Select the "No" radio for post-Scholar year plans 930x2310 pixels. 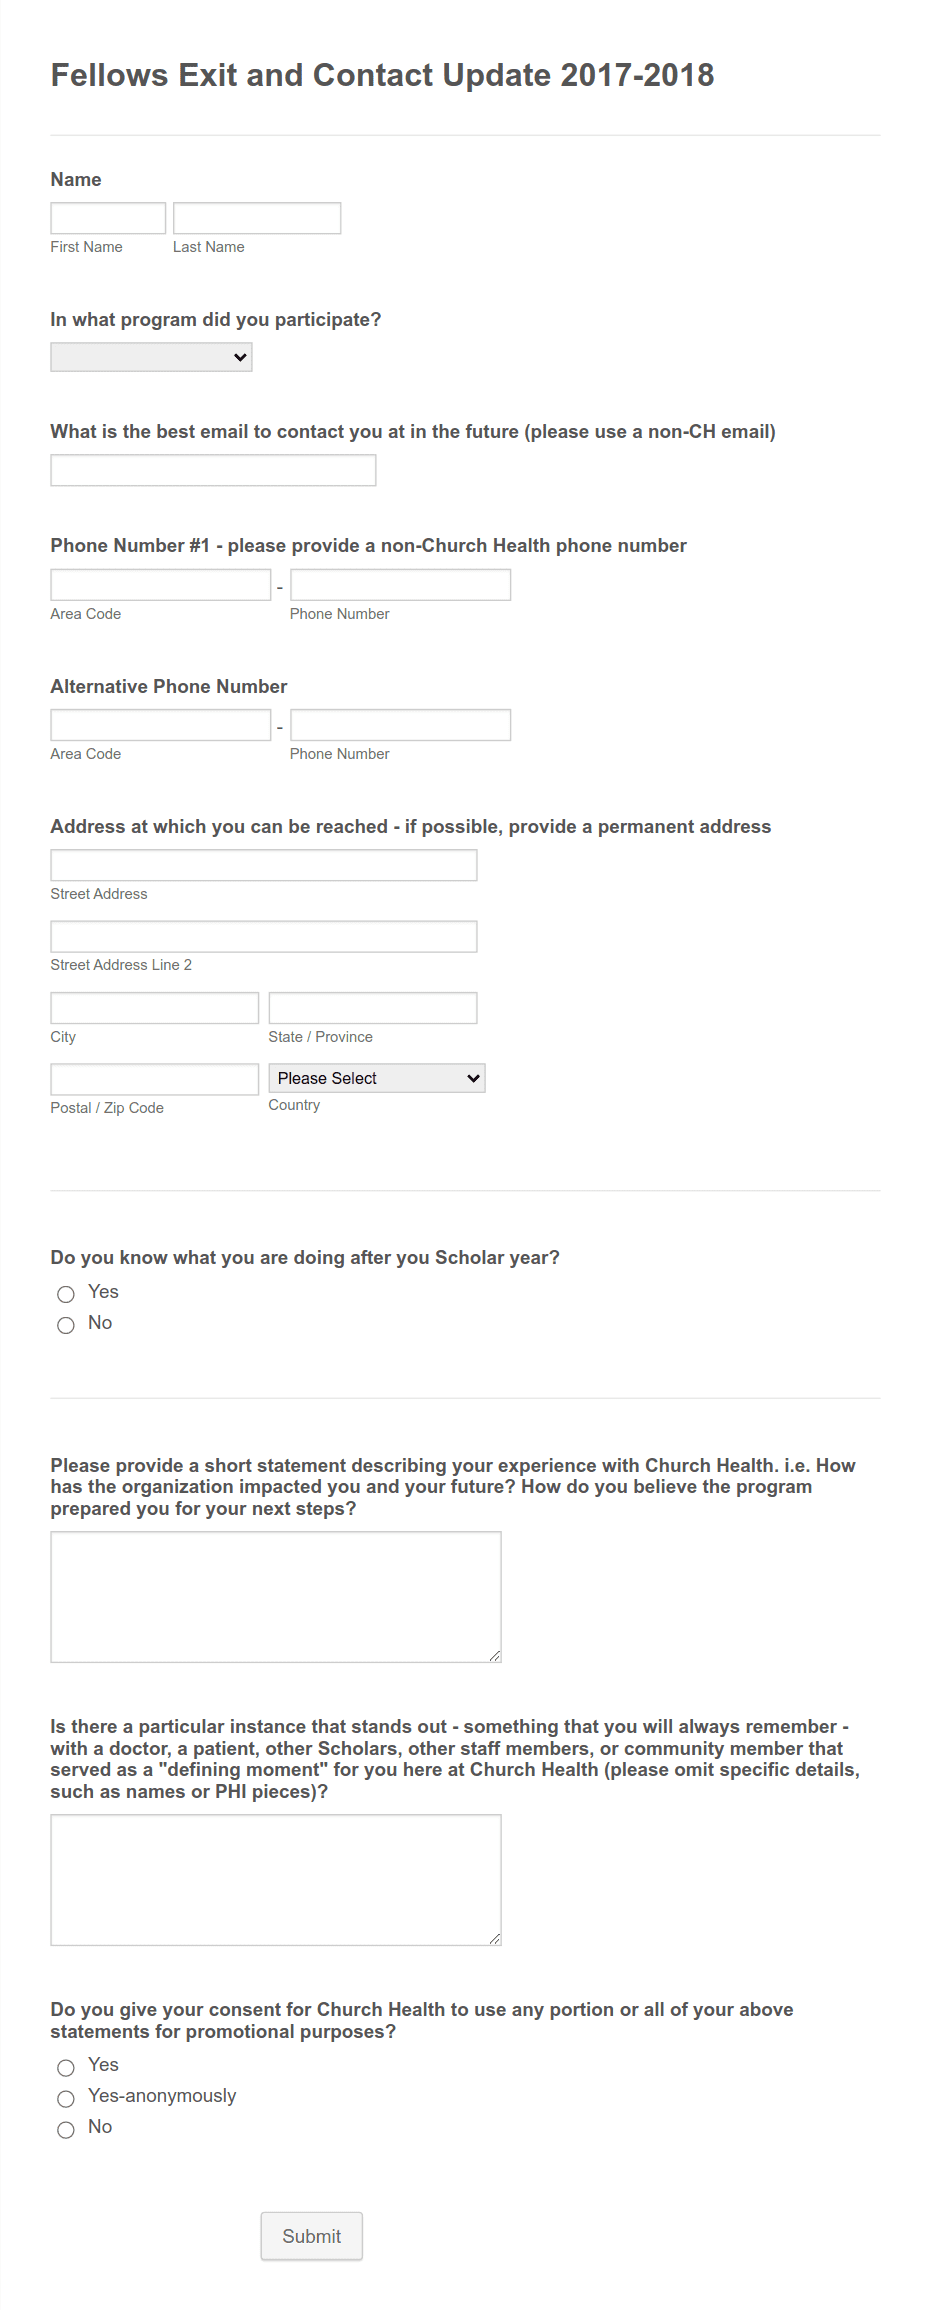tap(66, 1325)
